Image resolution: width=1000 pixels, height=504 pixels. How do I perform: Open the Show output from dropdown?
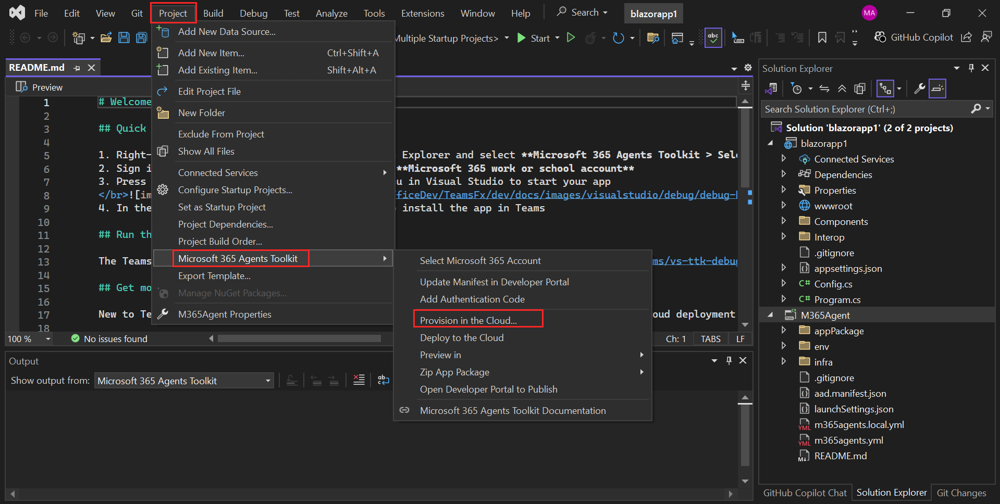[x=184, y=381]
